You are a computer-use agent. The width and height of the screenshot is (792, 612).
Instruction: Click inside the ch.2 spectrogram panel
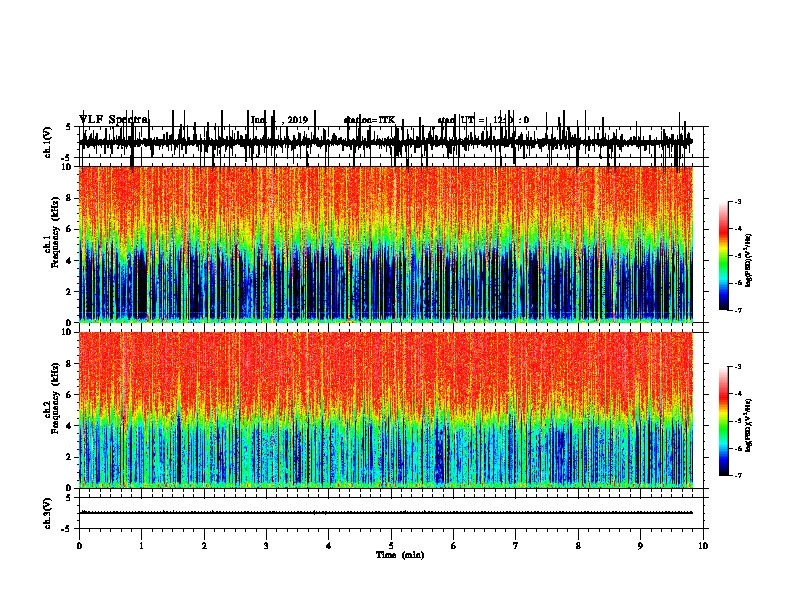(x=386, y=410)
